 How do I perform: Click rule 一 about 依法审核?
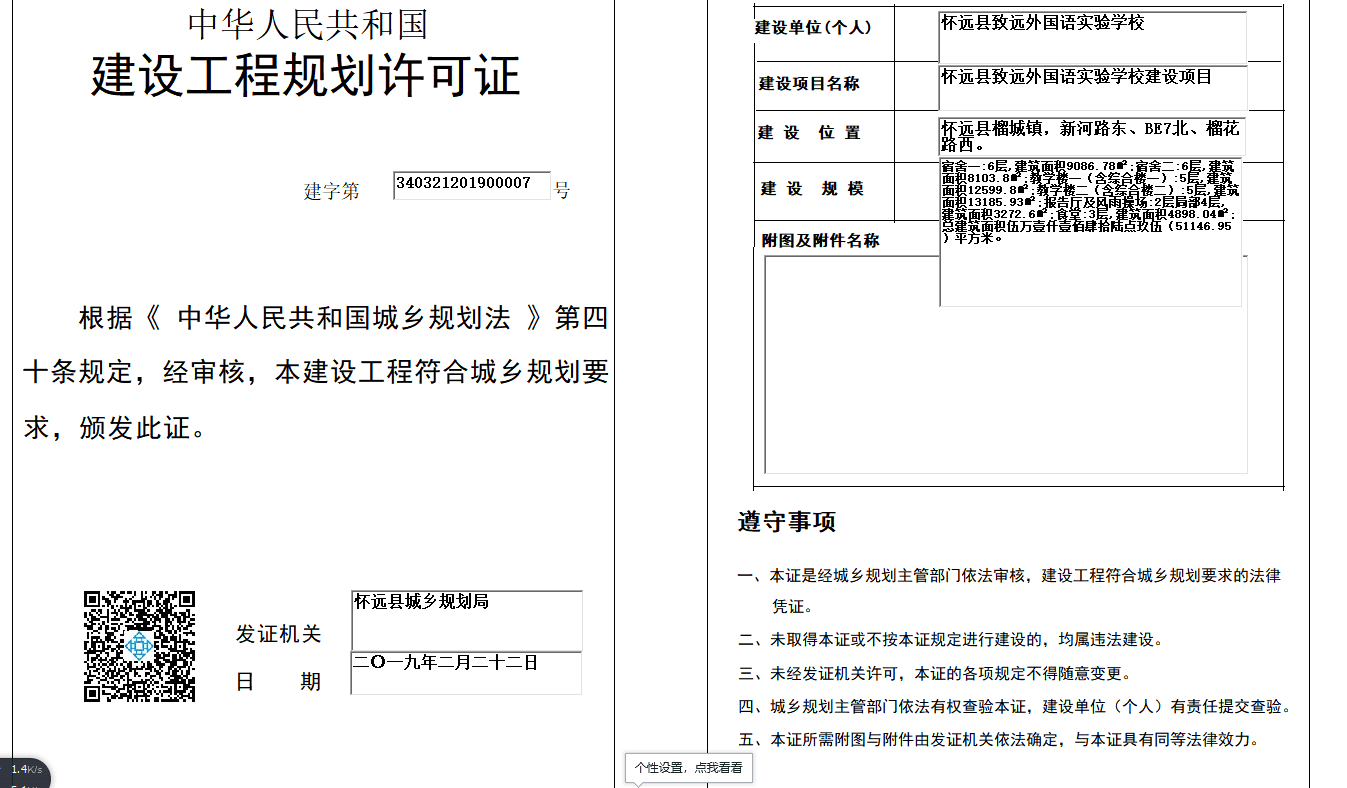(1009, 590)
